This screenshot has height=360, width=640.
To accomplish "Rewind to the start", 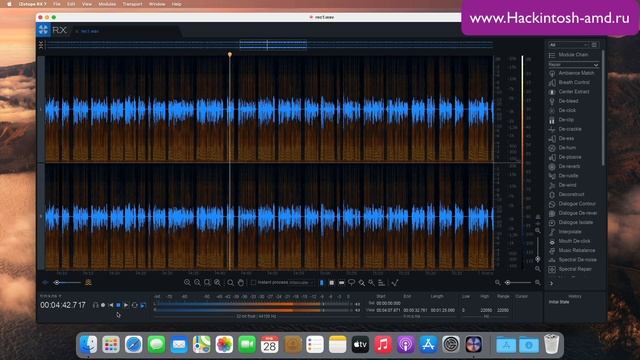I will pos(111,305).
